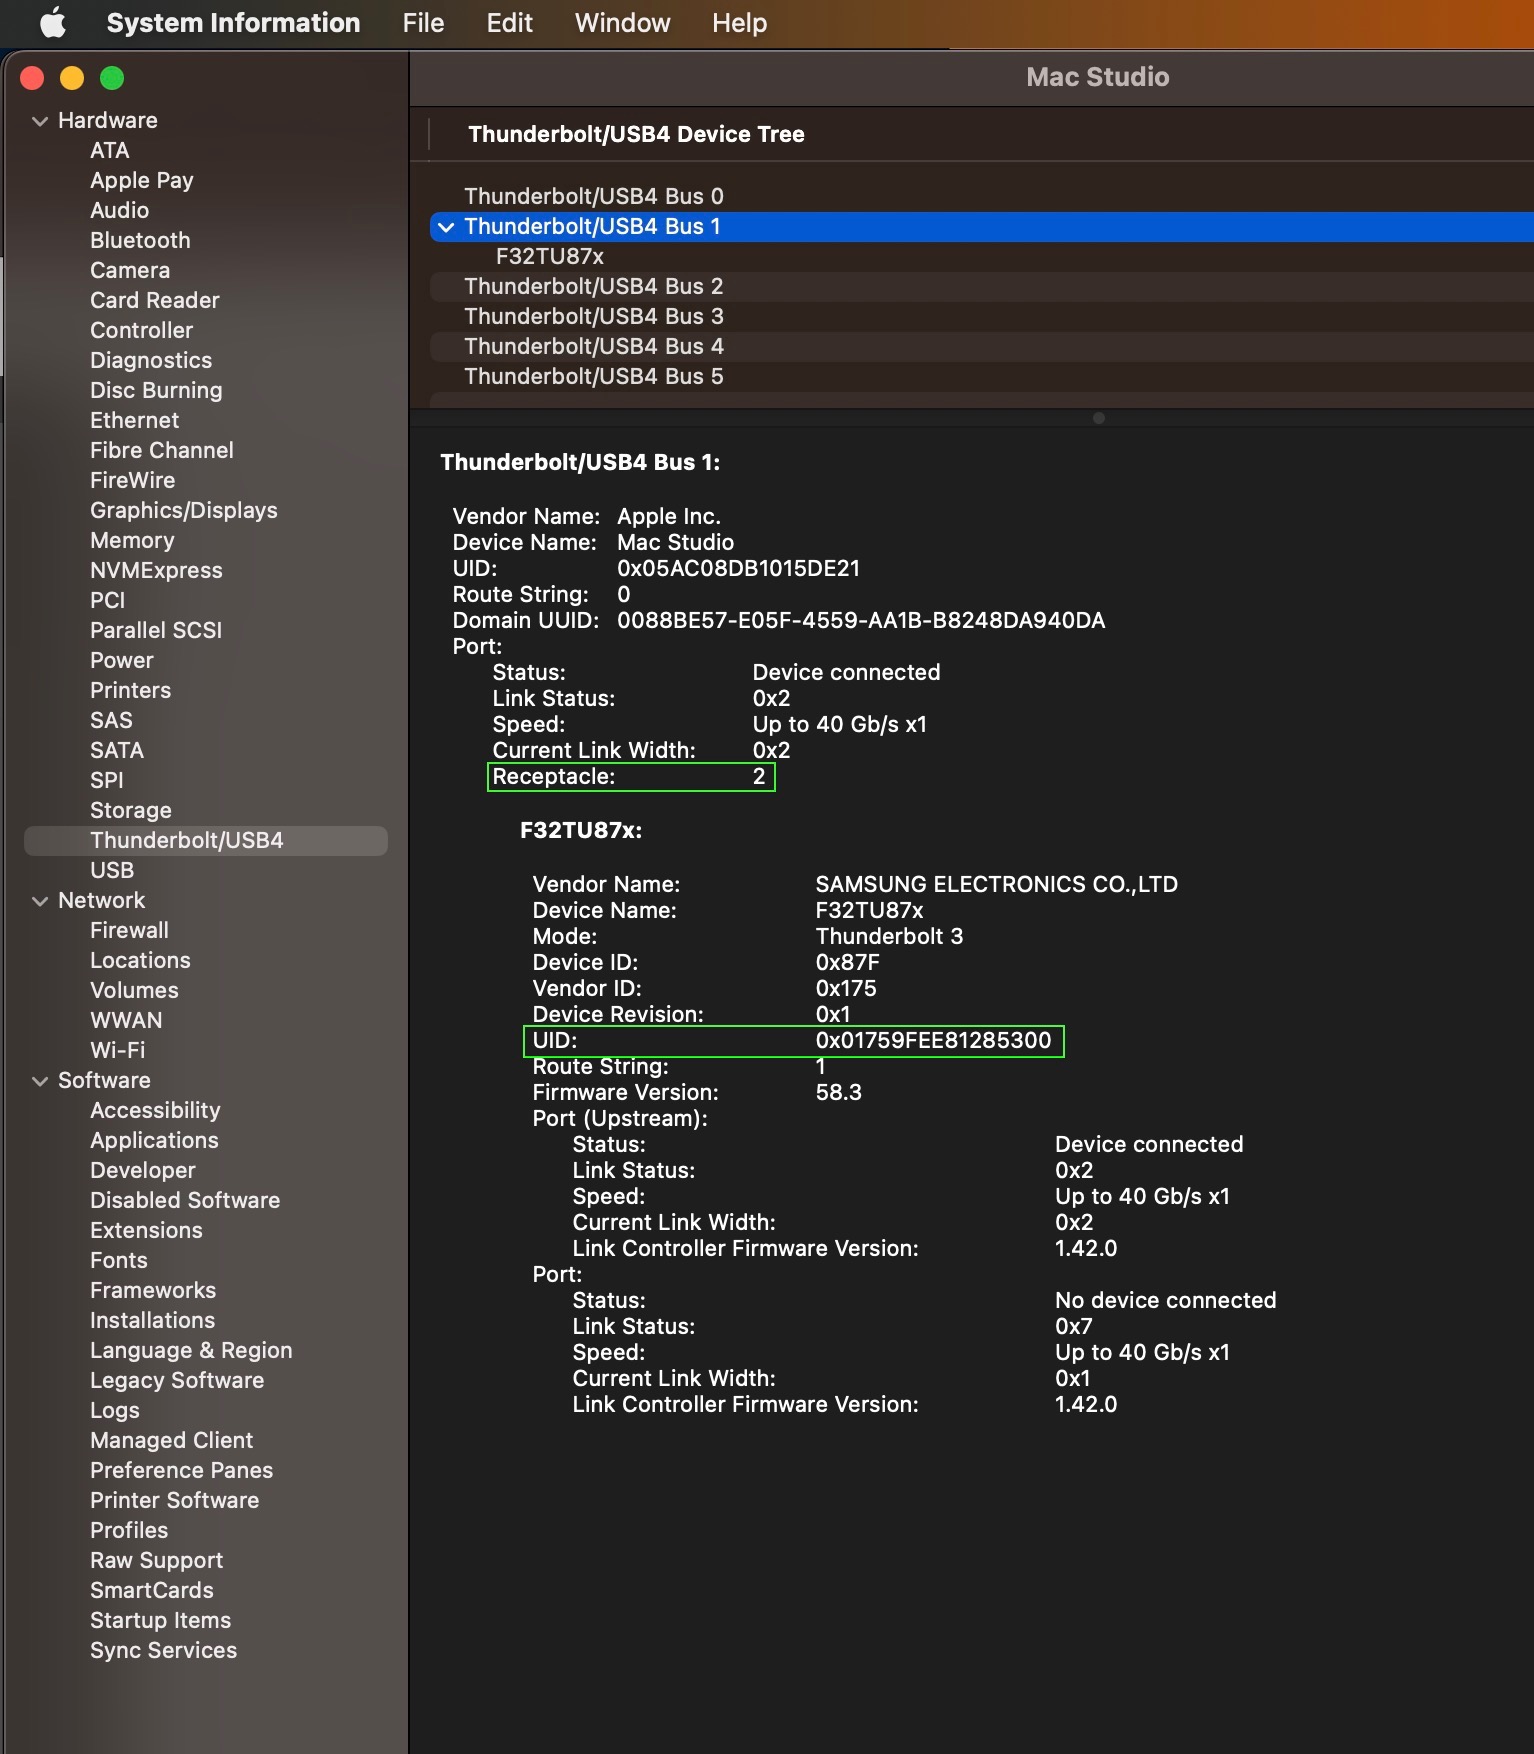
Task: Collapse the Network section
Action: [x=40, y=901]
